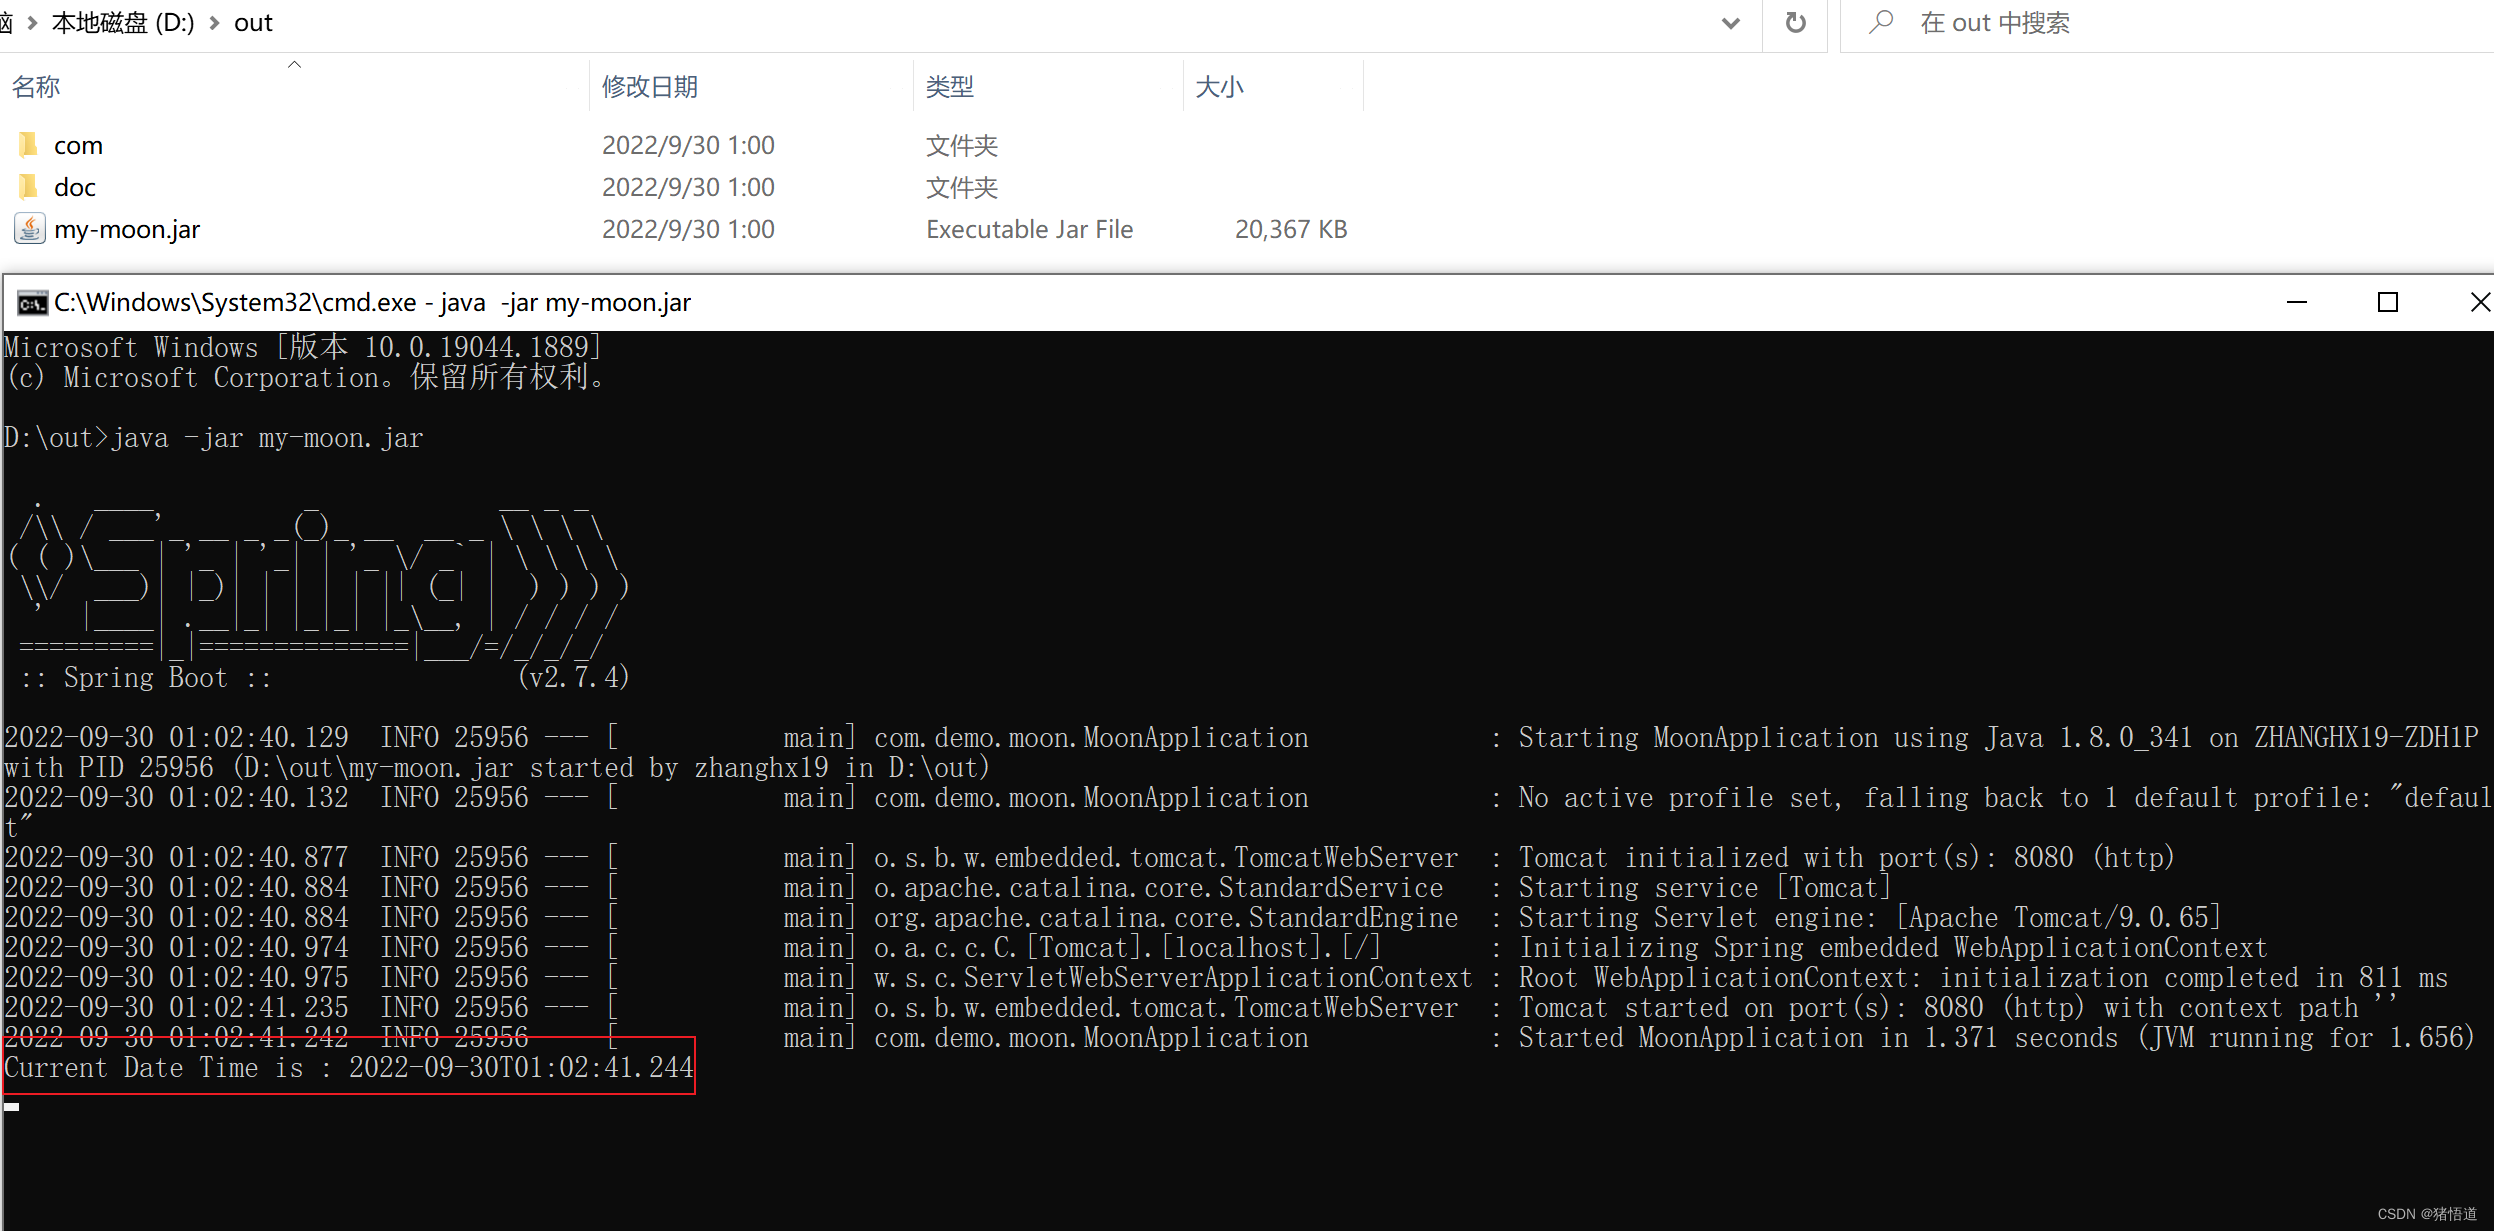Open the doc folder icon

(x=28, y=187)
